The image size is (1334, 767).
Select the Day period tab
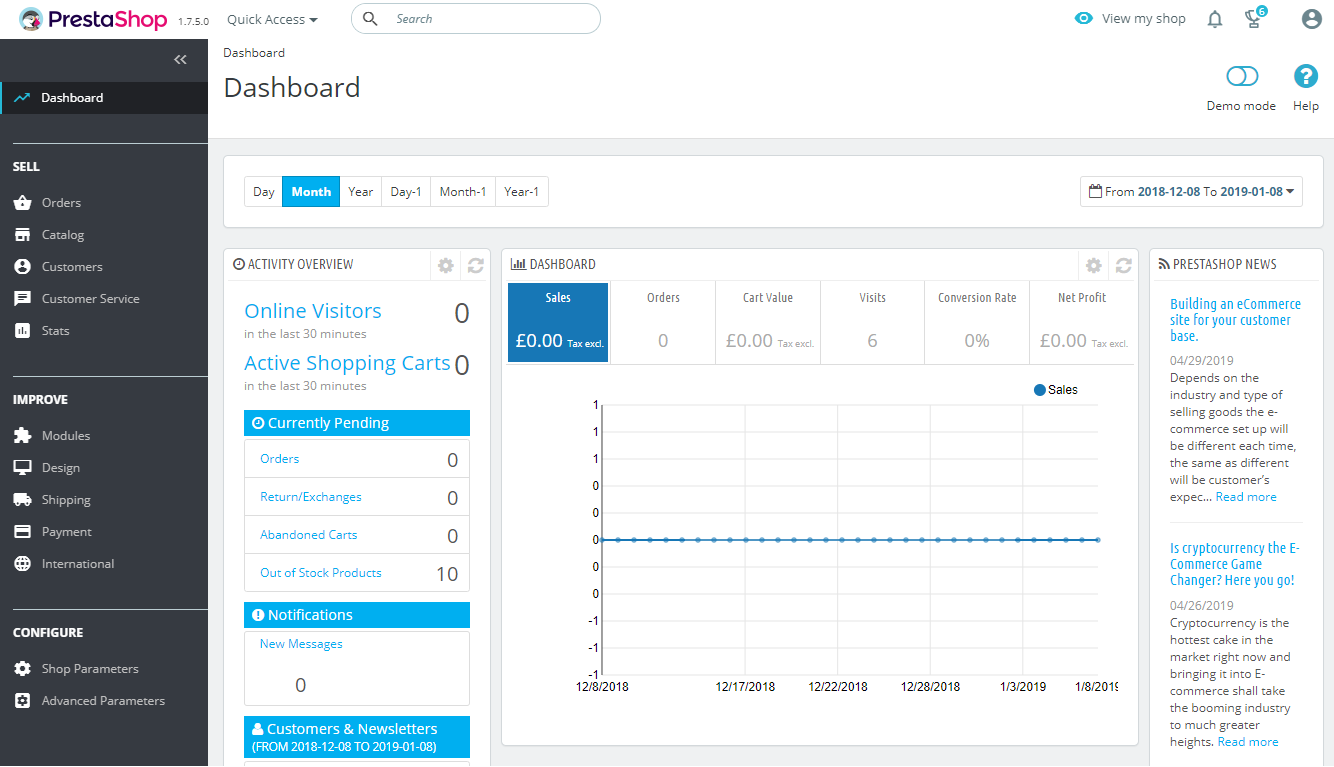point(264,192)
